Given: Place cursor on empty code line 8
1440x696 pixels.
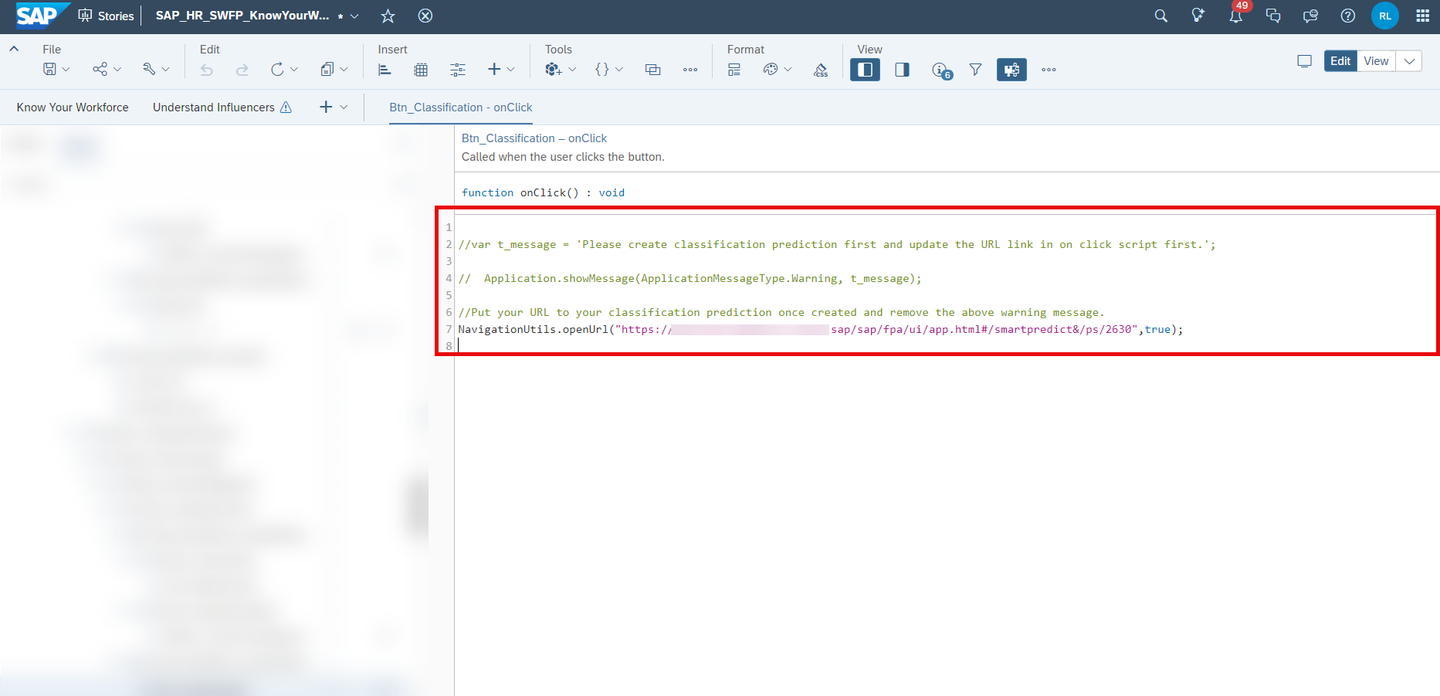Looking at the screenshot, I should click(x=946, y=346).
